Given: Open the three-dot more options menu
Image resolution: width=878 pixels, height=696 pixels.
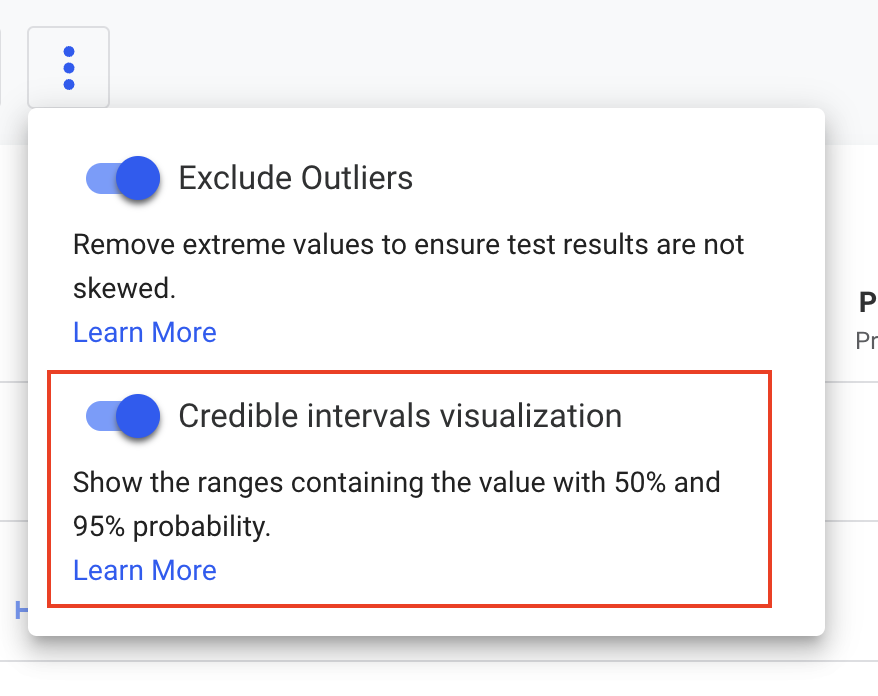Looking at the screenshot, I should tap(68, 67).
